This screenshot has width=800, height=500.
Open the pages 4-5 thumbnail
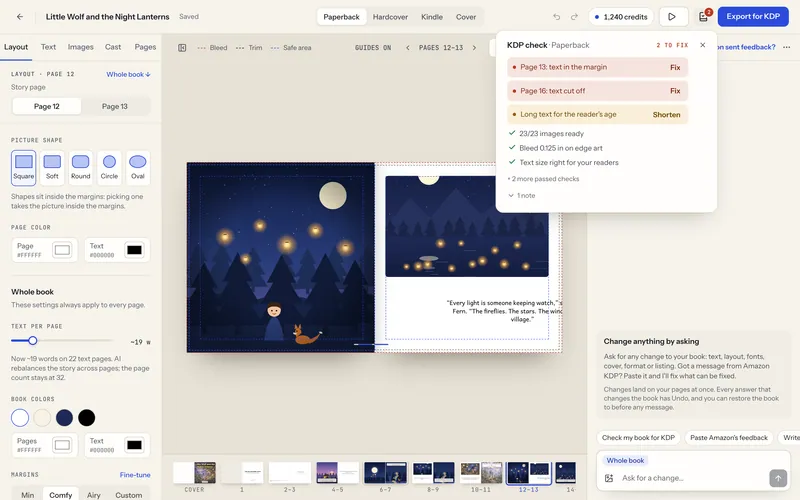[337, 473]
